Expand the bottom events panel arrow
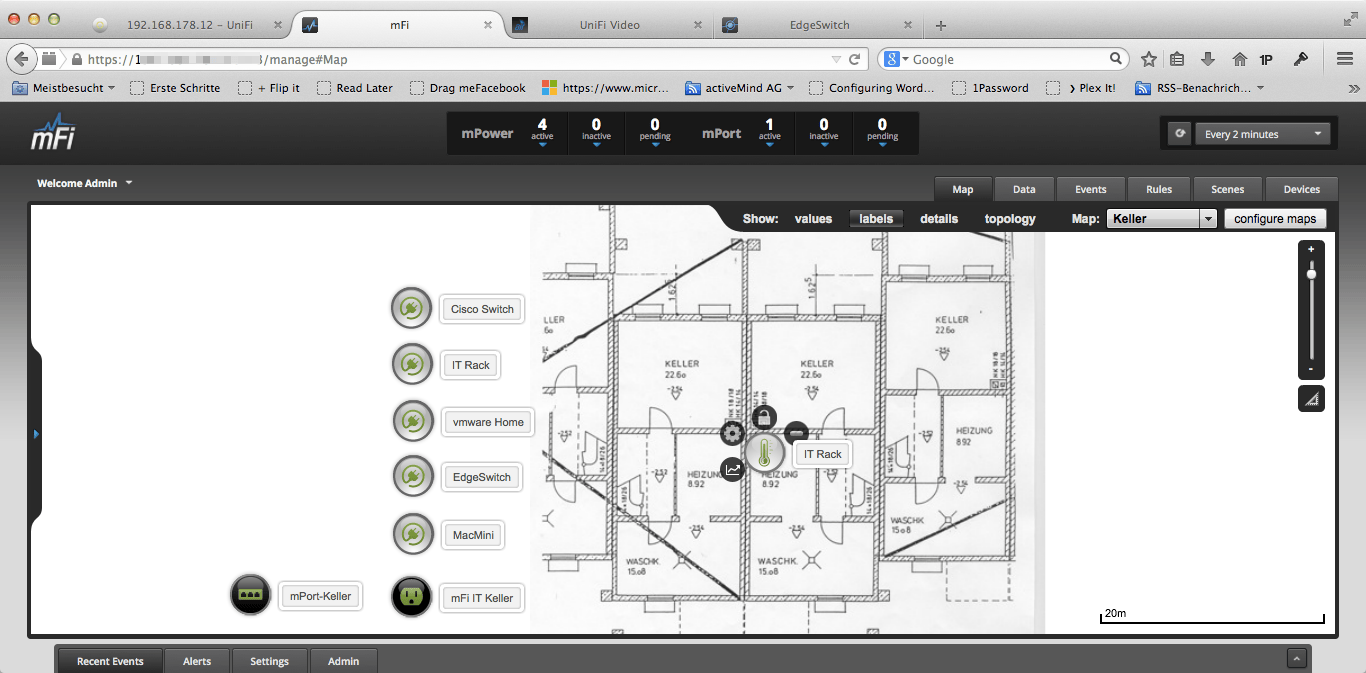 (1297, 658)
